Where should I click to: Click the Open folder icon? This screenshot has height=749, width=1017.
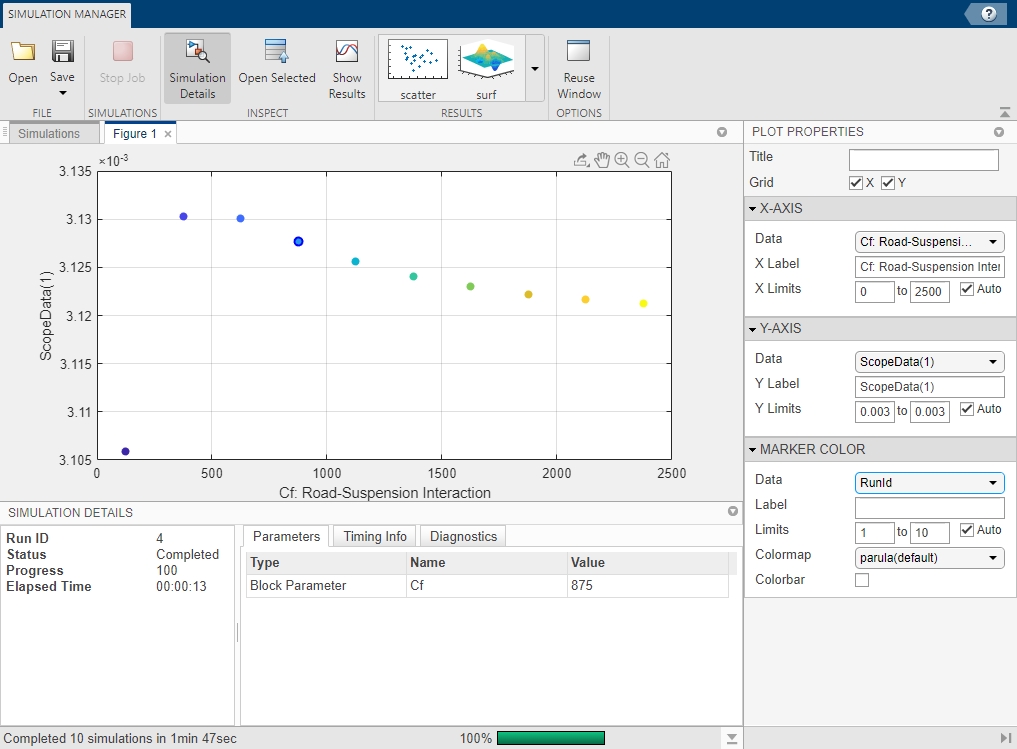(x=22, y=52)
